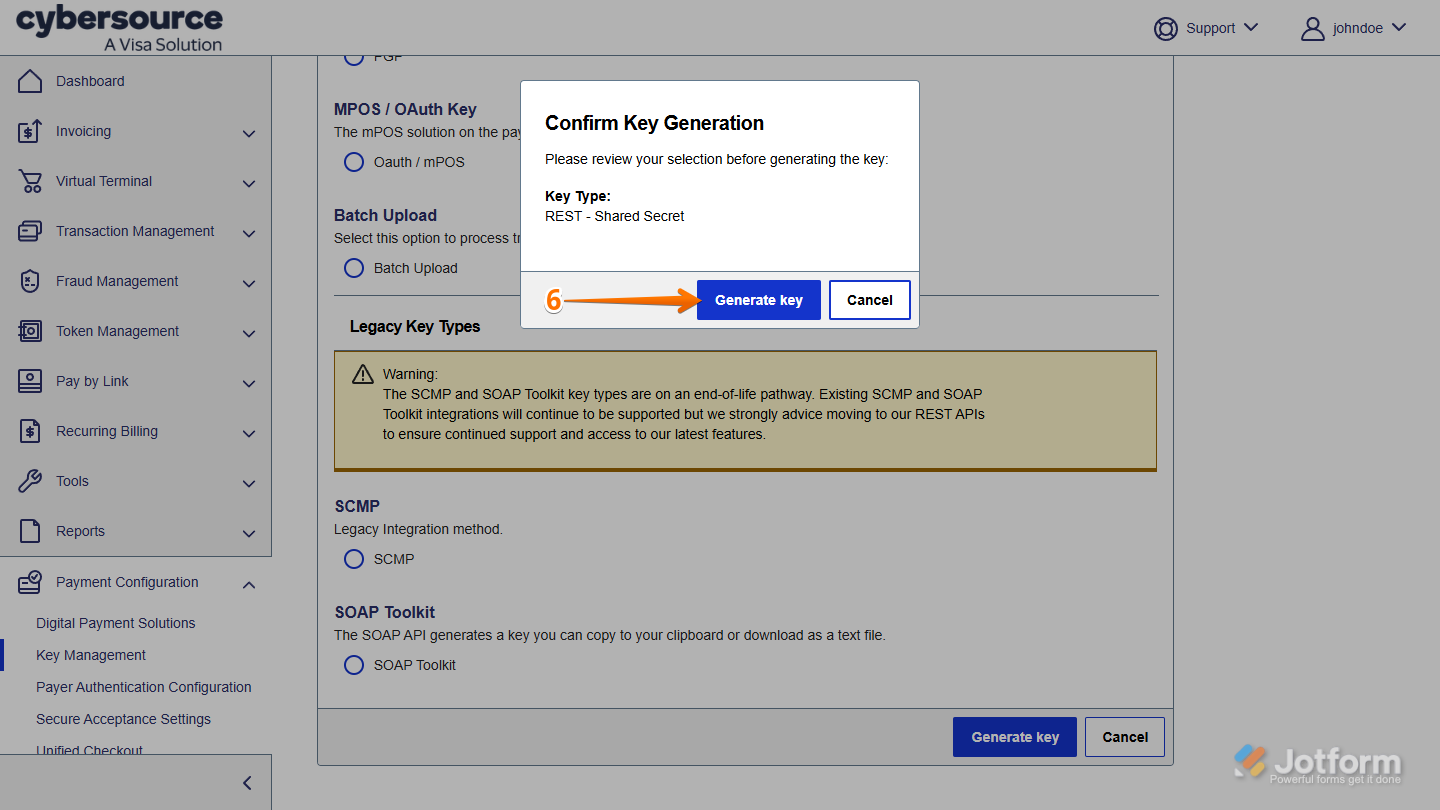This screenshot has width=1440, height=810.
Task: Expand the Token Management chevron
Action: click(x=249, y=334)
